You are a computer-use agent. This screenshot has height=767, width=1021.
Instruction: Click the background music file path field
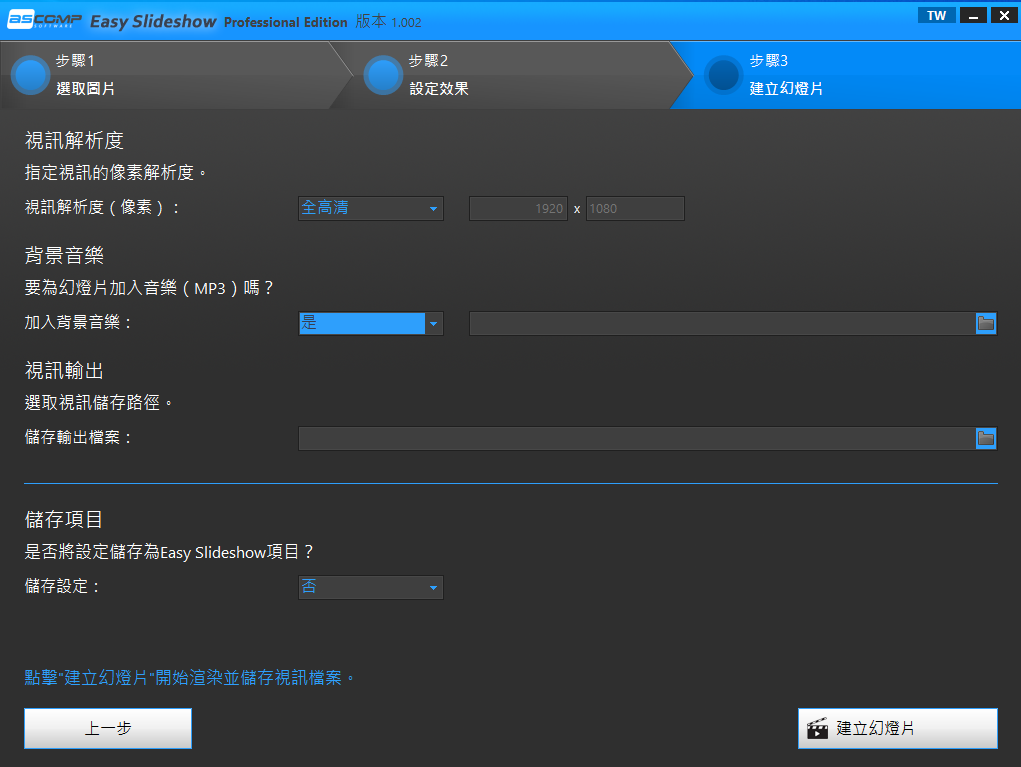click(723, 324)
